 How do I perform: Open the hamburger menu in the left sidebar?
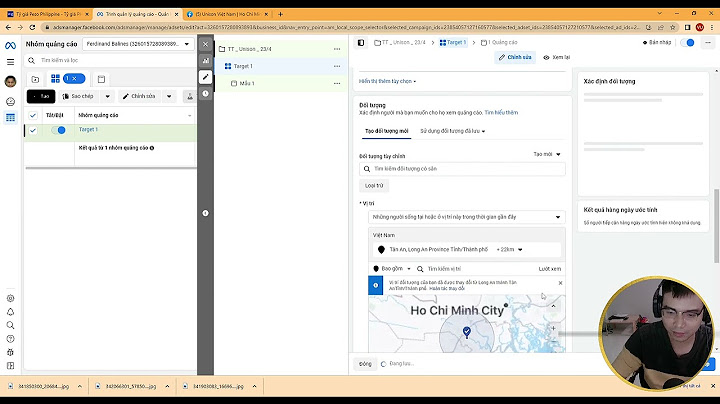10,62
